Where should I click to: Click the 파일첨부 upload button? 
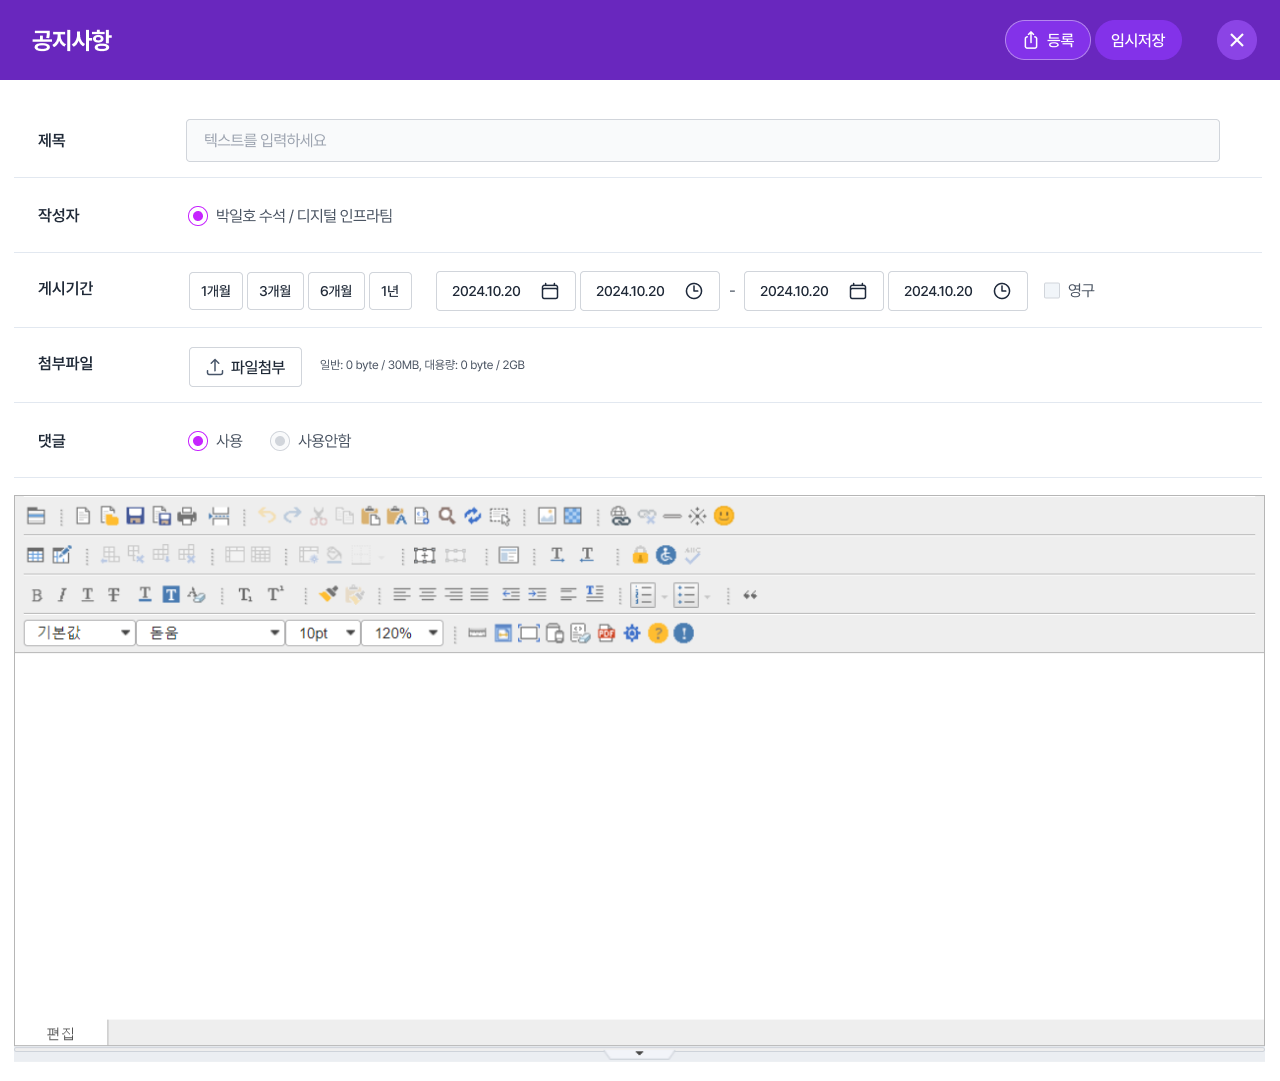(x=245, y=367)
